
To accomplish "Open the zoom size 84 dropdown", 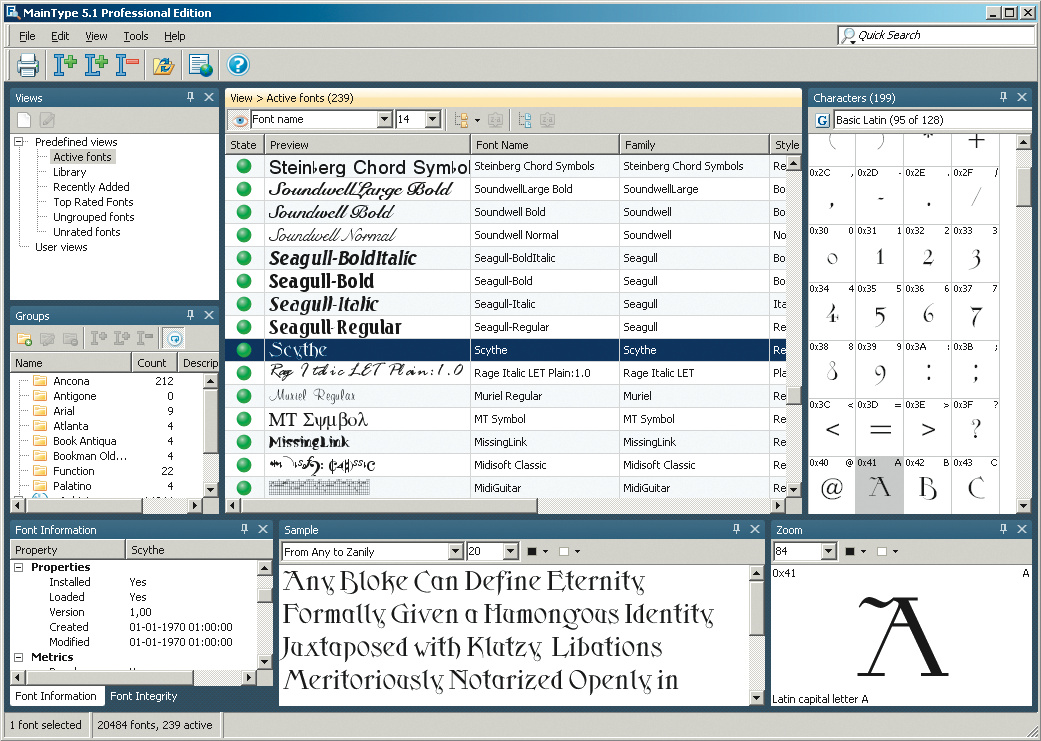I will coord(828,551).
